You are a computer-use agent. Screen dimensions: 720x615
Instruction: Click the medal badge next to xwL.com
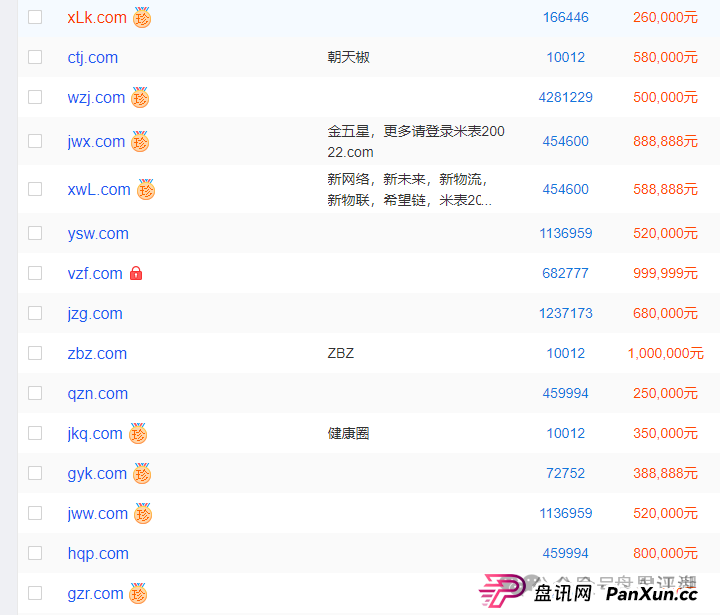tap(146, 190)
